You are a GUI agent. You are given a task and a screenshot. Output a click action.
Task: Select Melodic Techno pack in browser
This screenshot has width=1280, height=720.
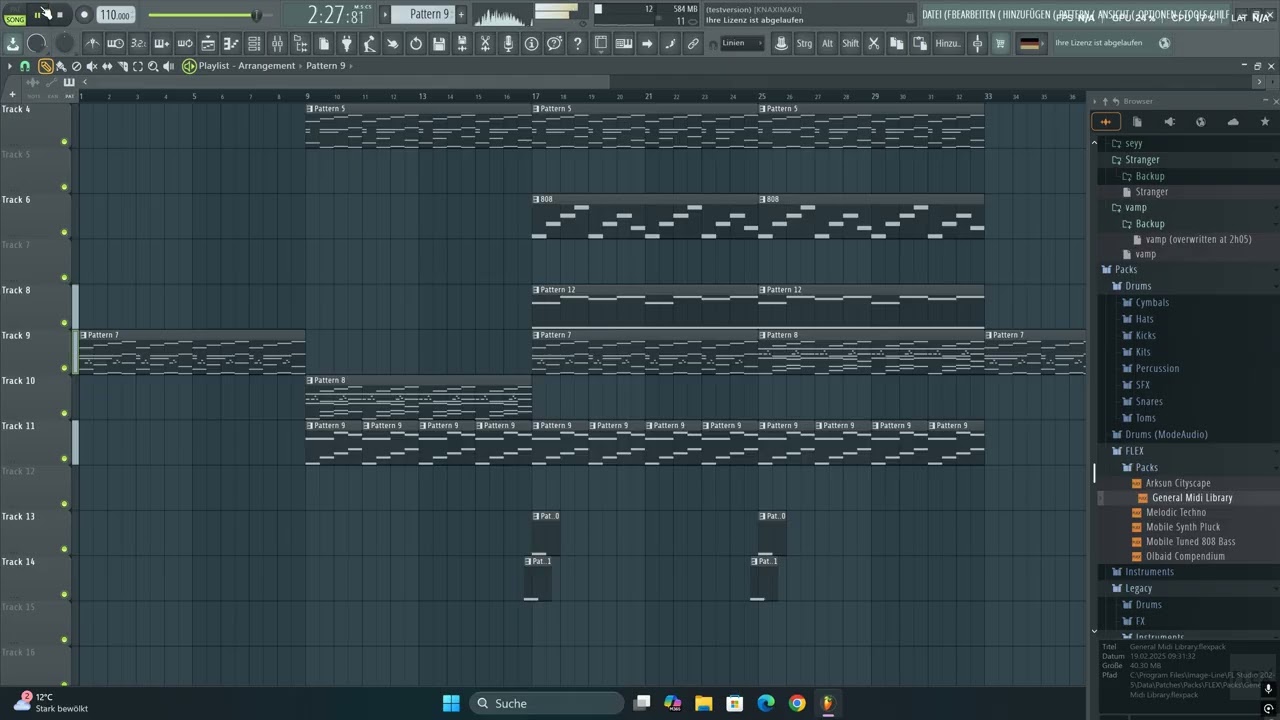pyautogui.click(x=1176, y=512)
